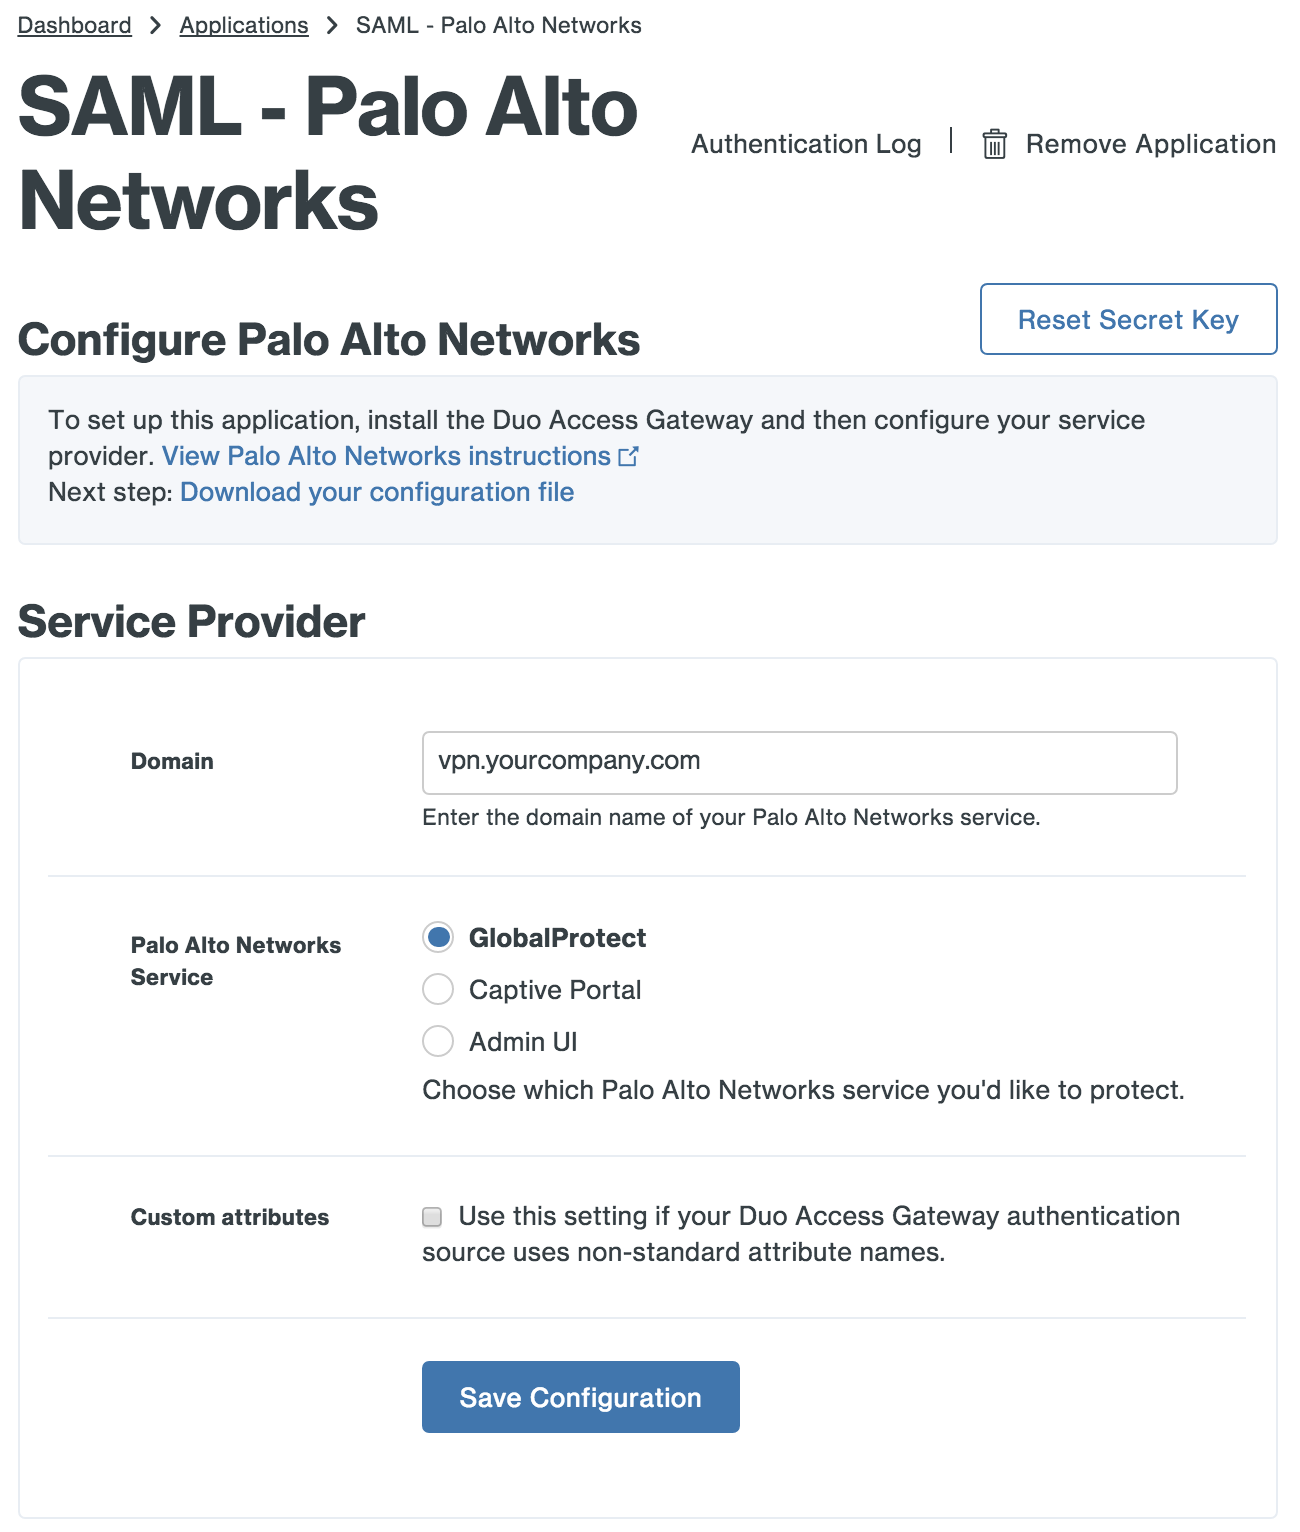Screen dimensions: 1300x1532
Task: Select the Captive Portal radio button
Action: (437, 989)
